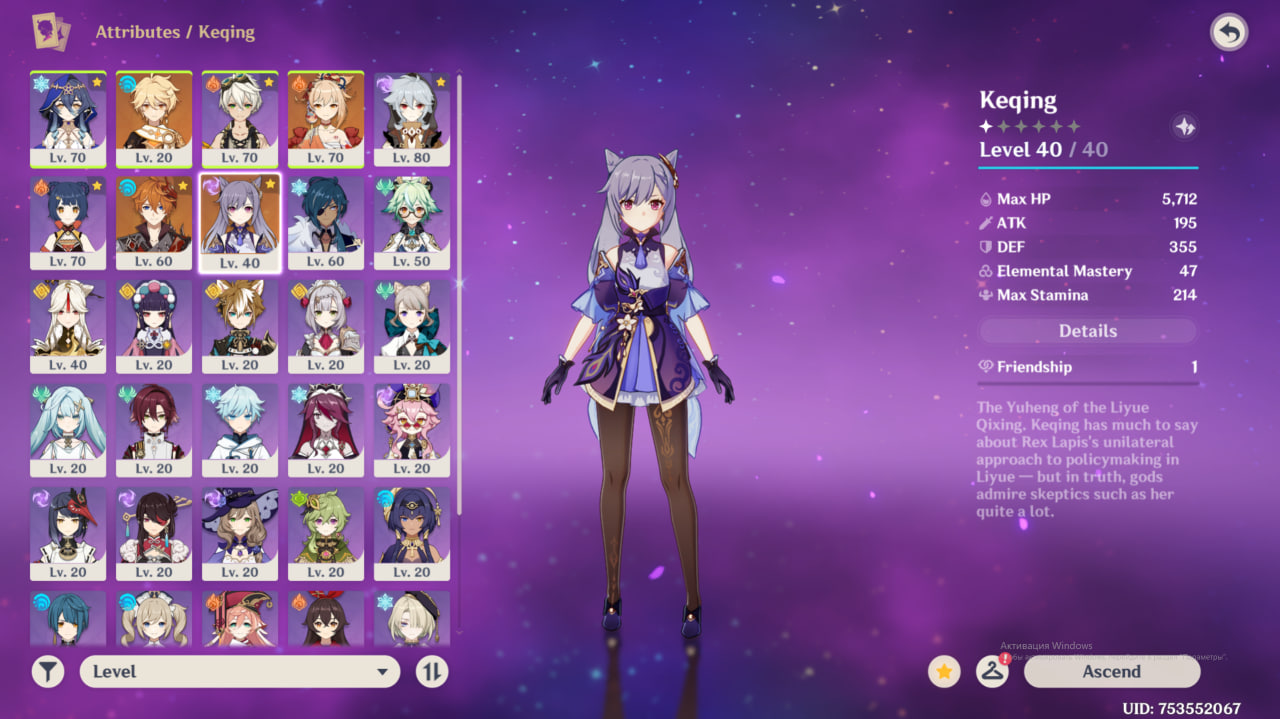Toggle the gold star favorite button
This screenshot has height=719, width=1280.
[944, 671]
